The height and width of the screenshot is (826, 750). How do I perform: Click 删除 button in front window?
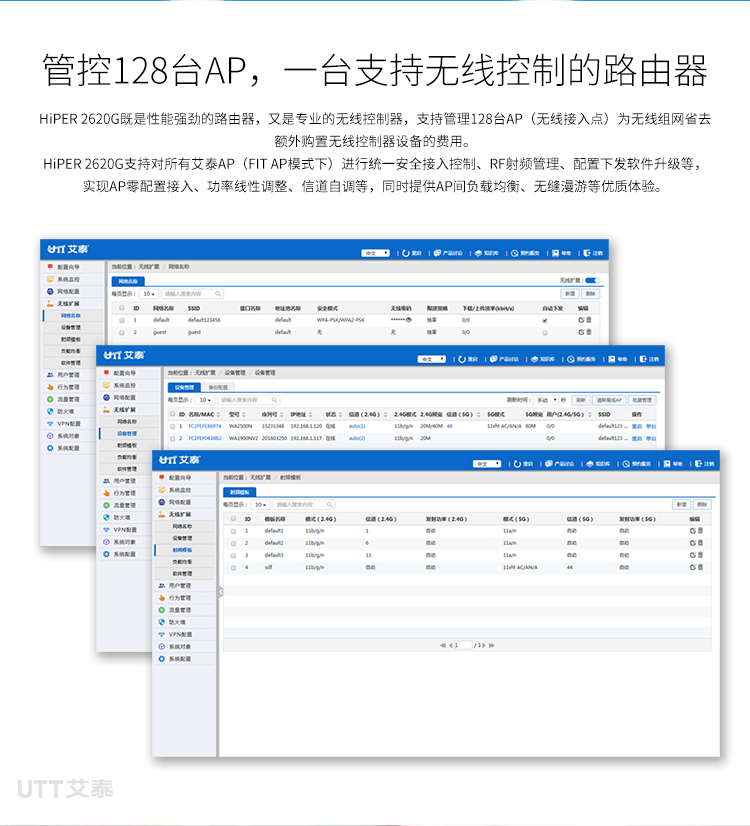coord(702,504)
